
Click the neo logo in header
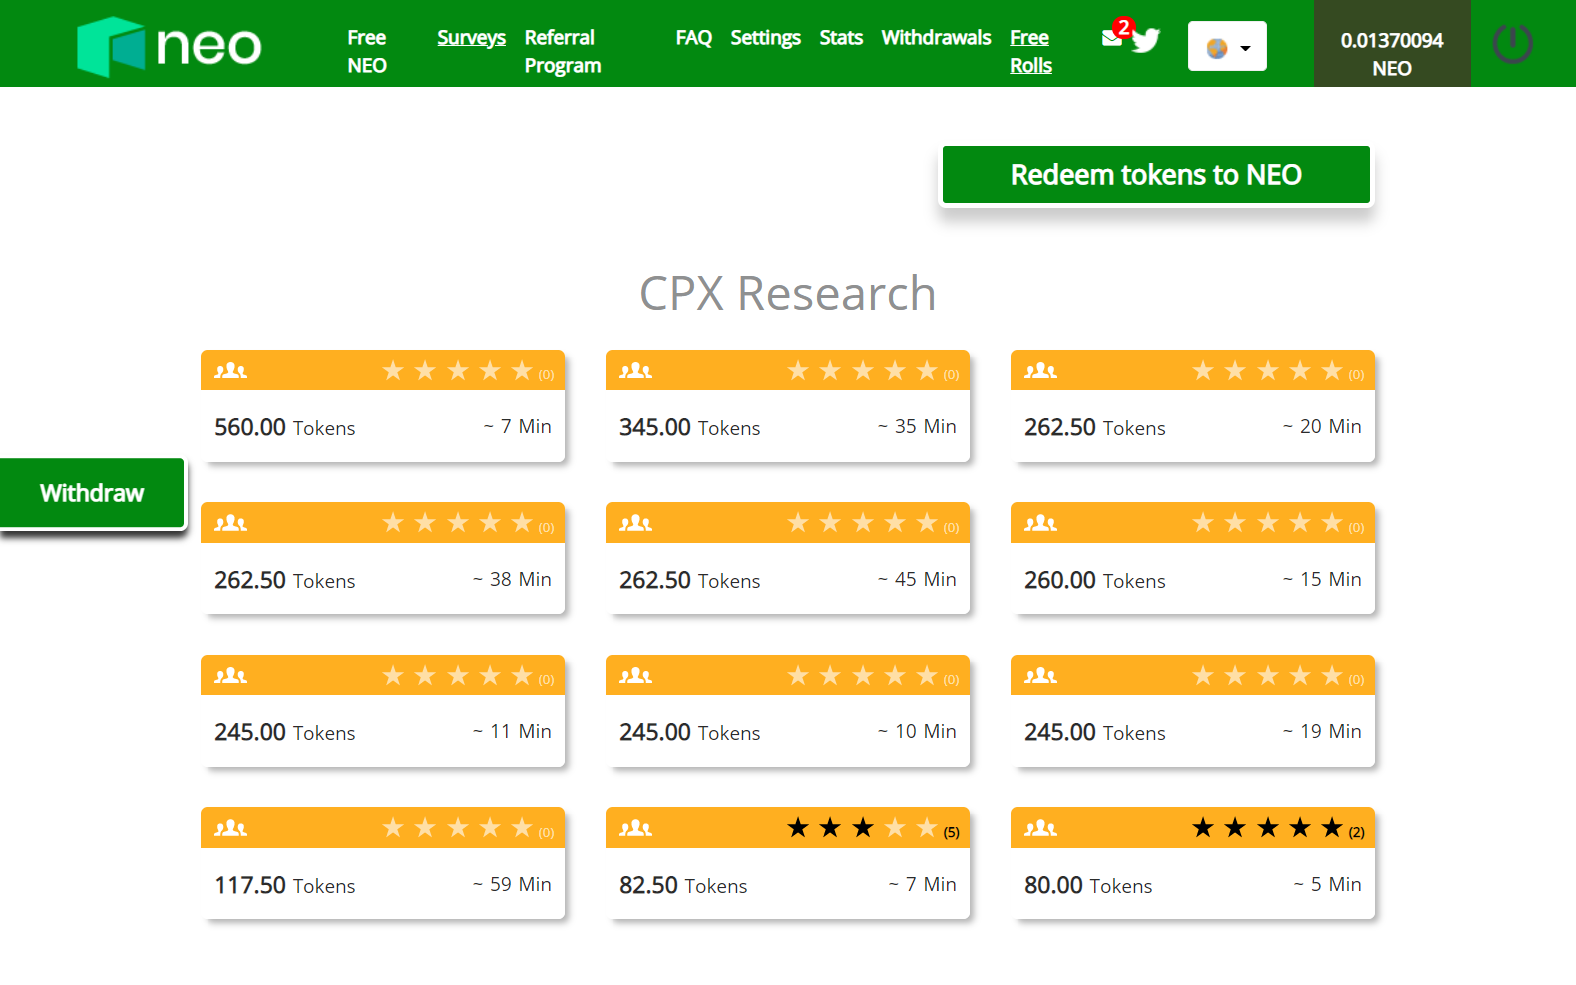point(169,46)
